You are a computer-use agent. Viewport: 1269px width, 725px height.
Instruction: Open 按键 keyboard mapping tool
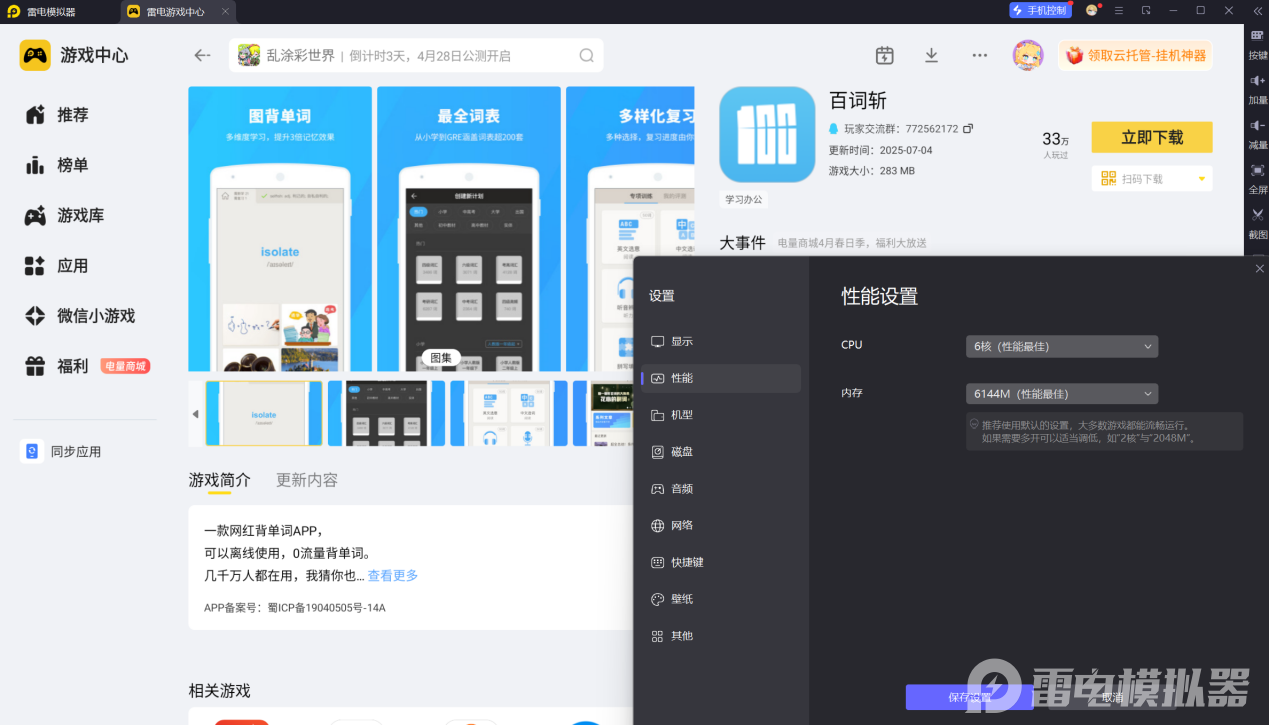pyautogui.click(x=1257, y=44)
